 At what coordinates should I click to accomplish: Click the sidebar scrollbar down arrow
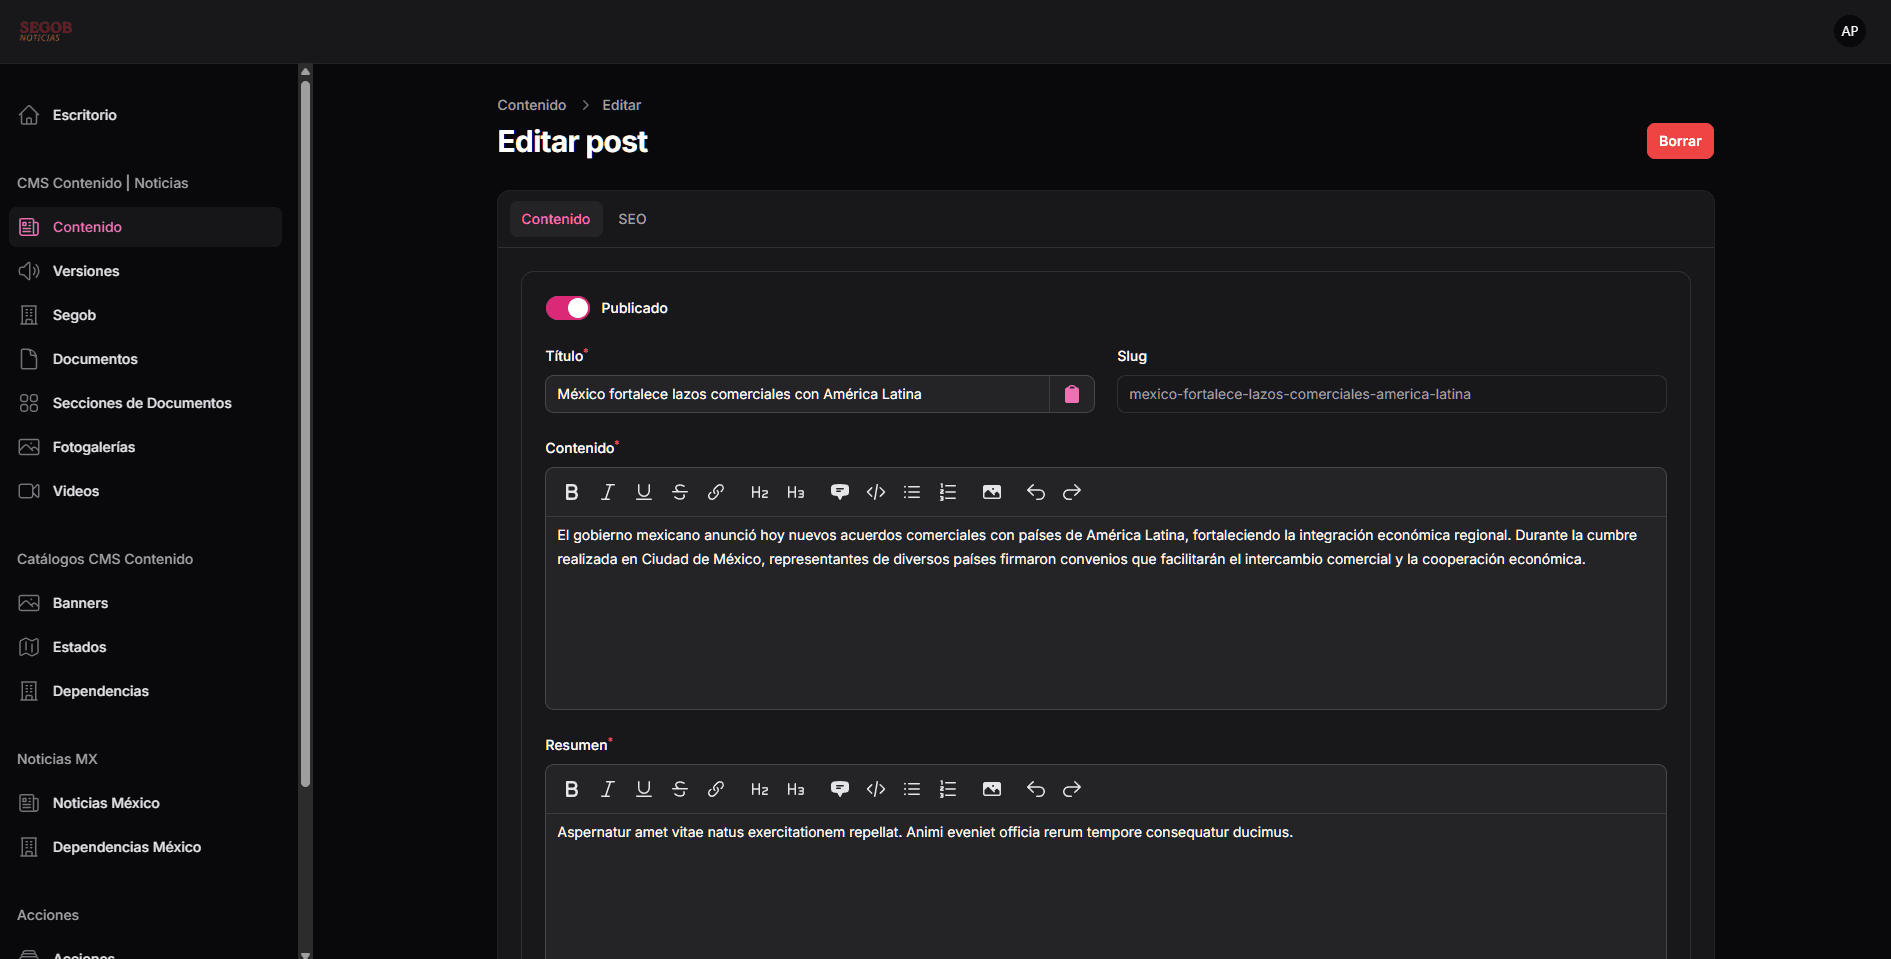pyautogui.click(x=305, y=954)
